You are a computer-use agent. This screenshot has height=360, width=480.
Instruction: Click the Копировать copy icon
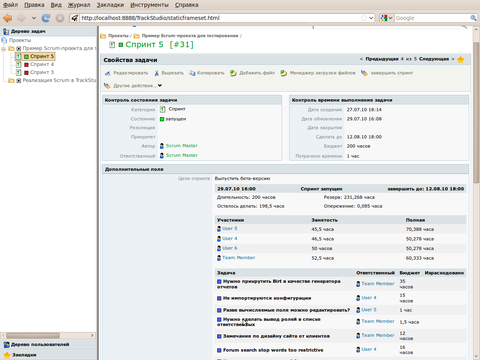[192, 73]
